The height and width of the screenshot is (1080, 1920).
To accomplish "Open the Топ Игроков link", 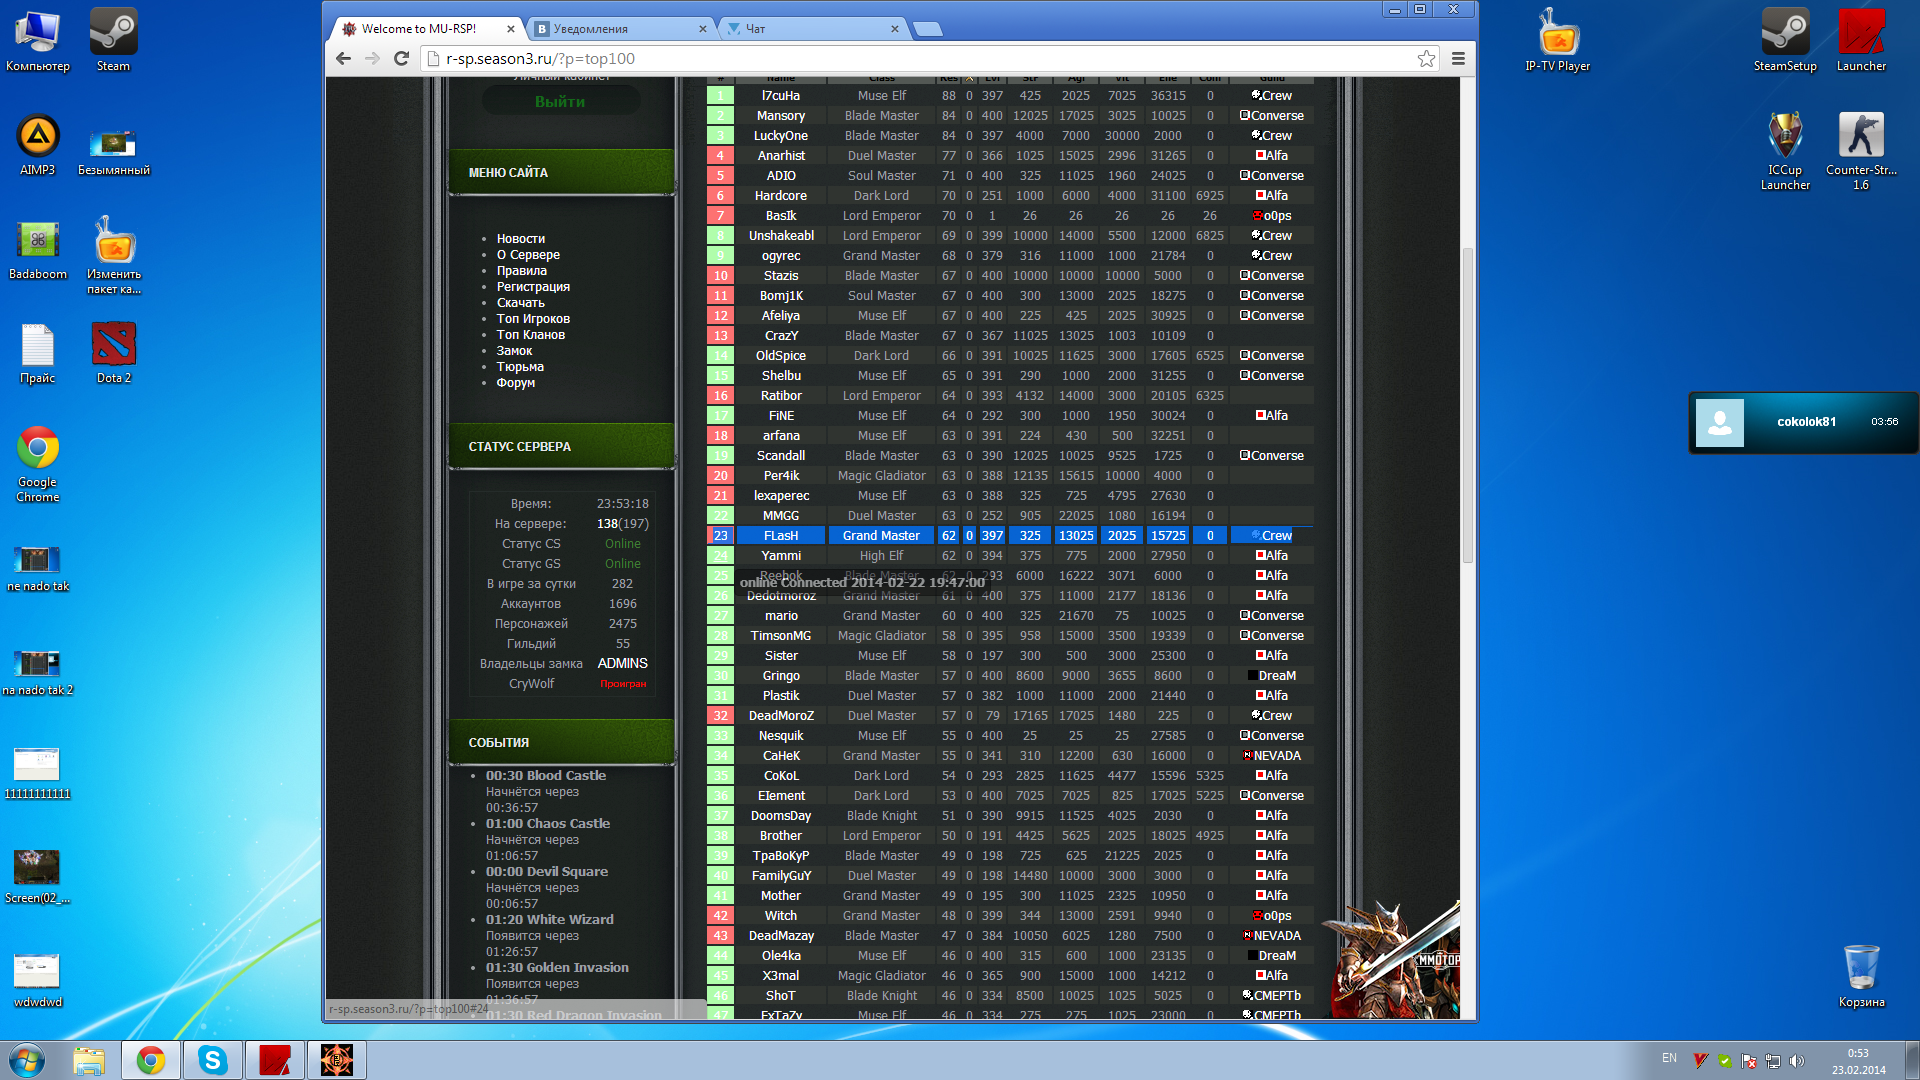I will [533, 319].
